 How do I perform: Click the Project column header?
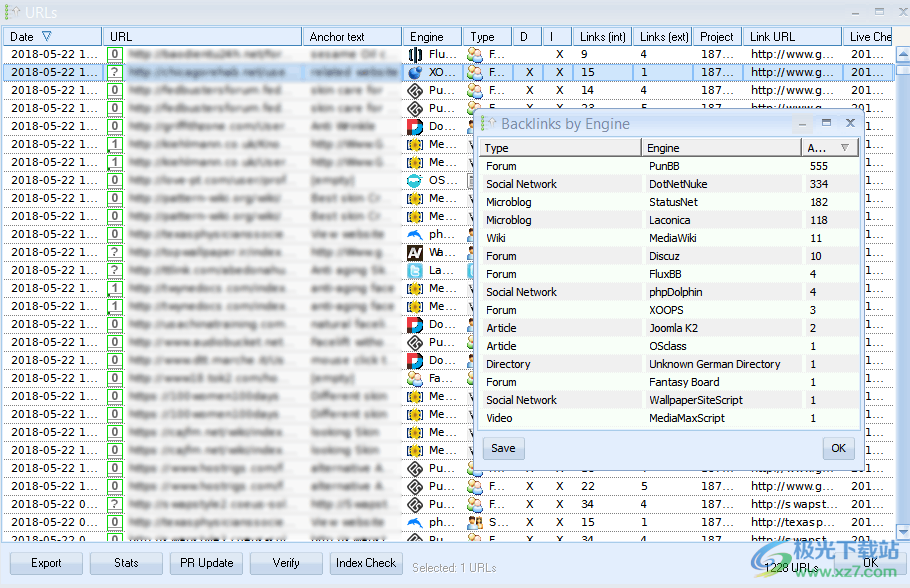717,37
